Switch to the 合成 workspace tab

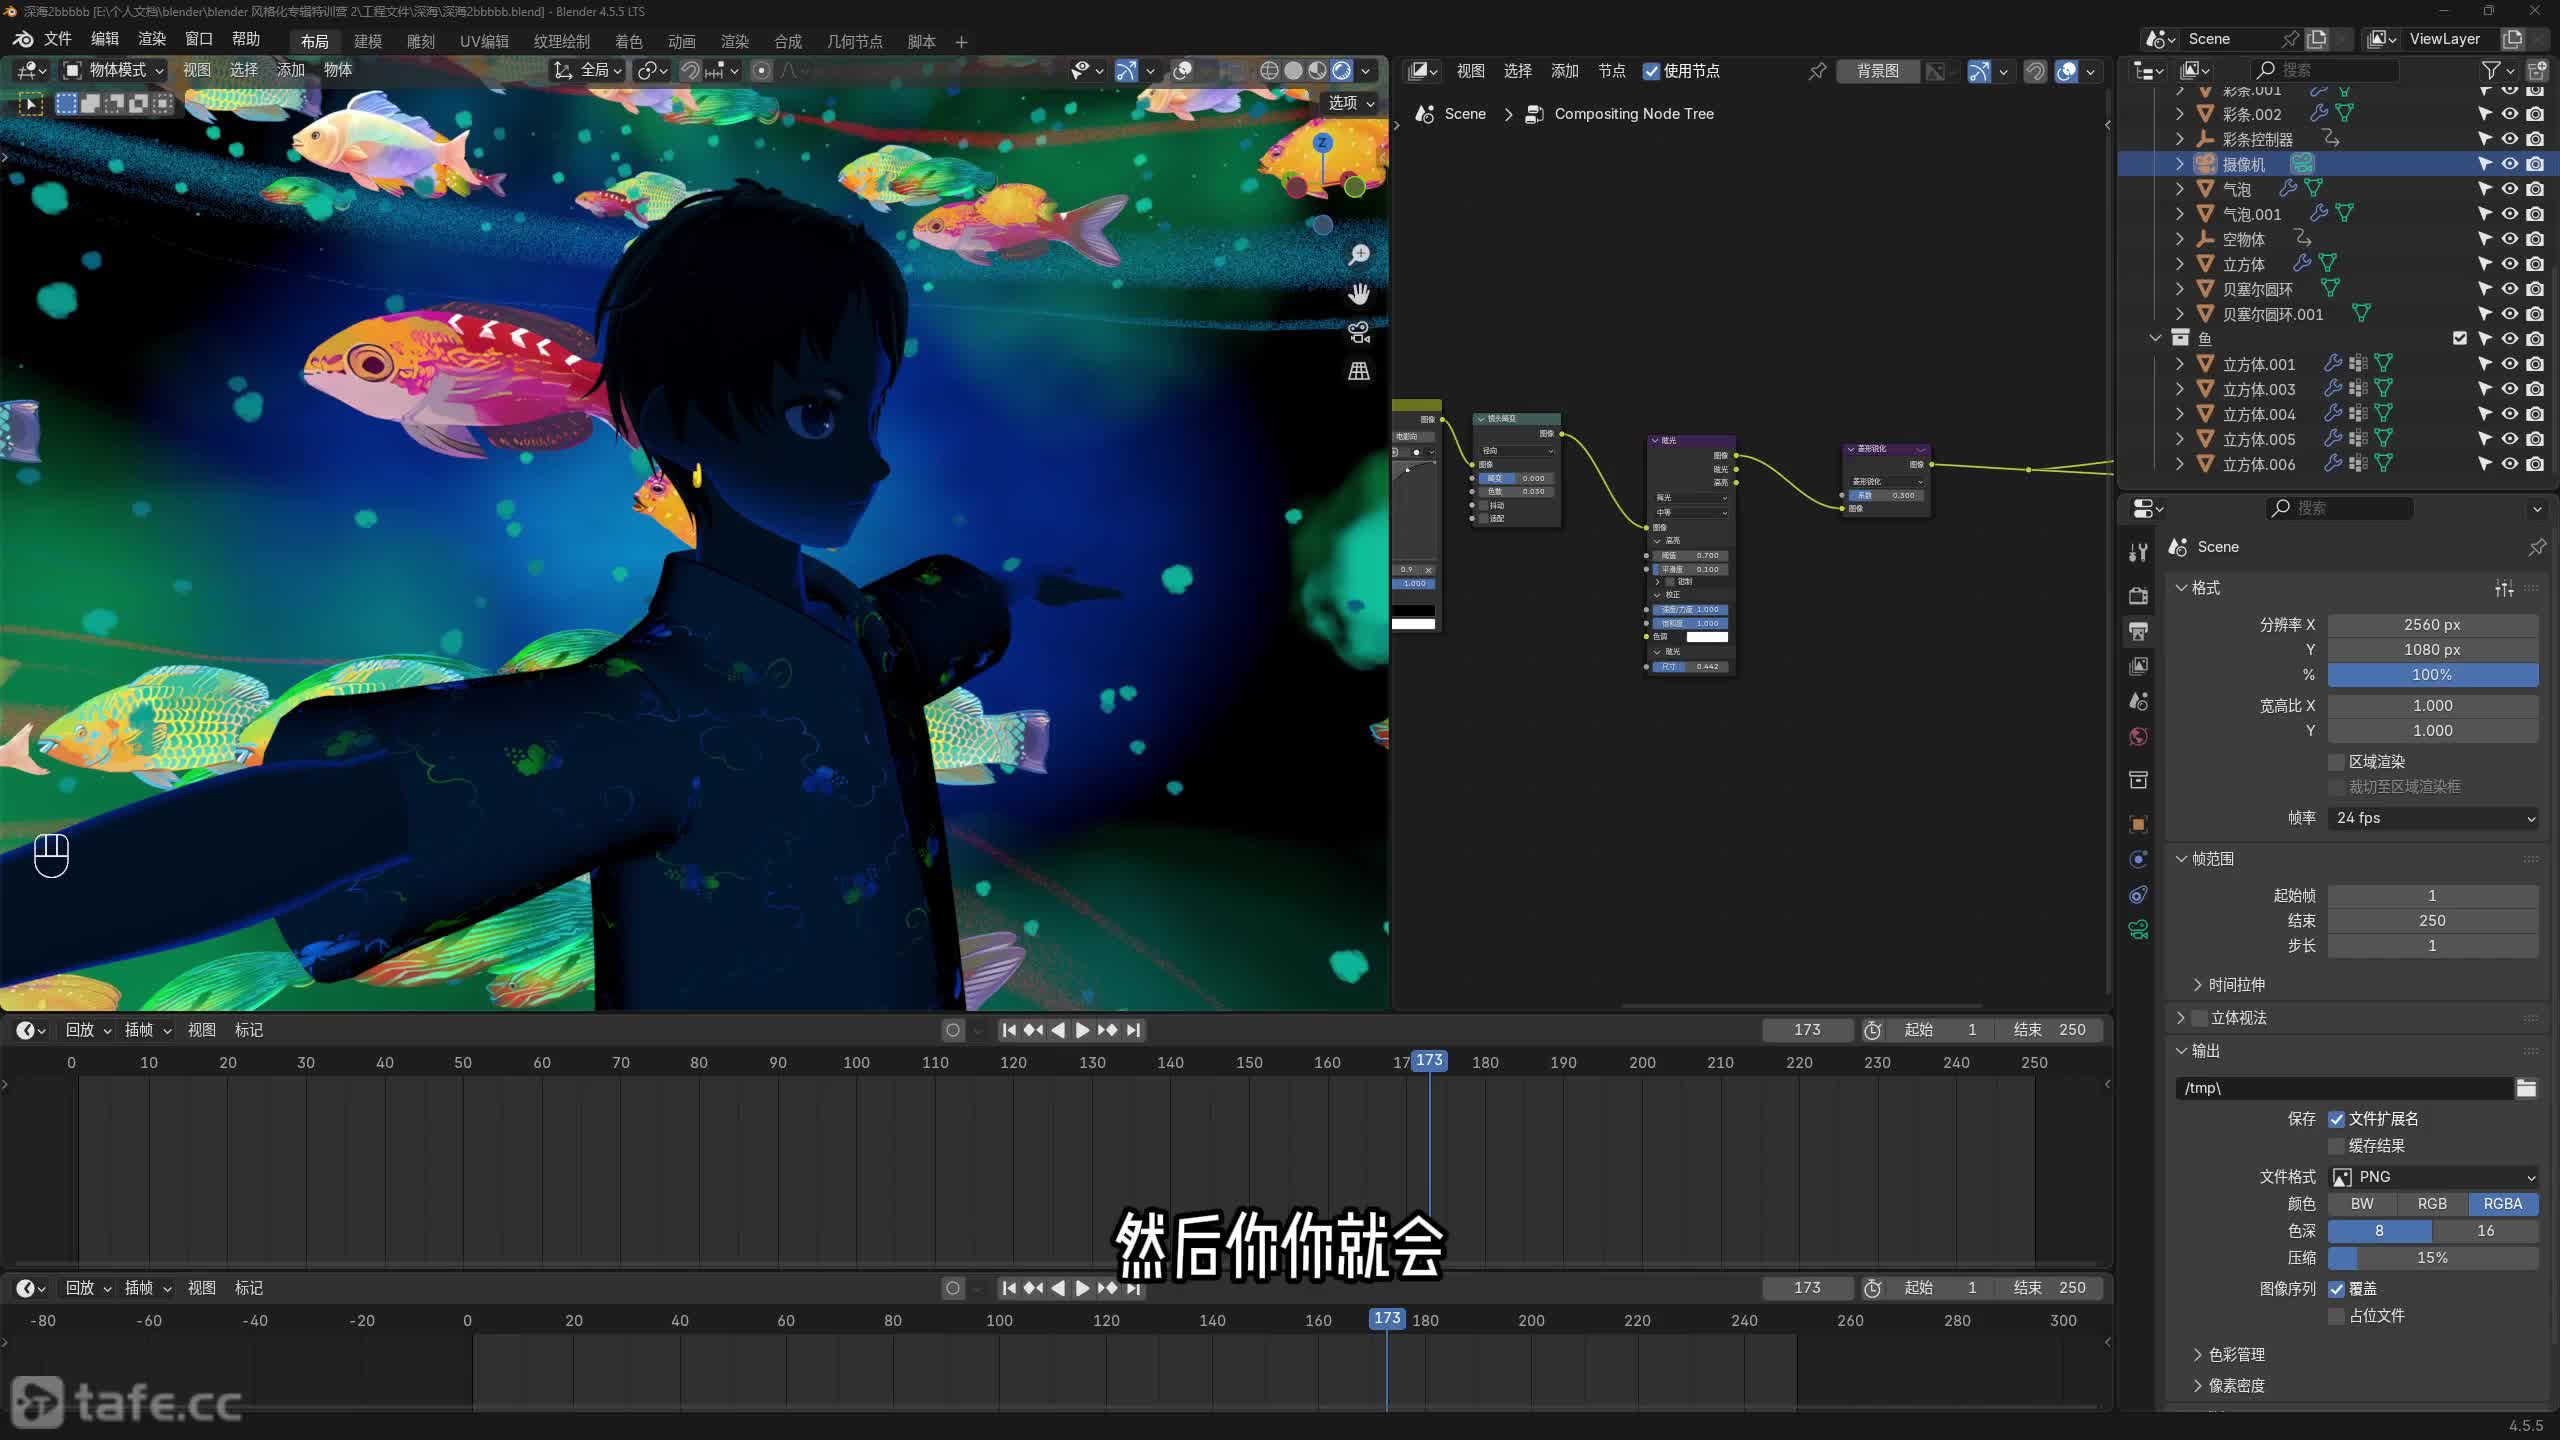(788, 41)
